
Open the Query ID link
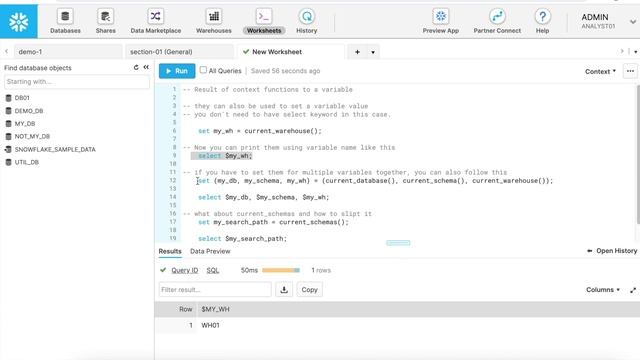click(x=184, y=271)
